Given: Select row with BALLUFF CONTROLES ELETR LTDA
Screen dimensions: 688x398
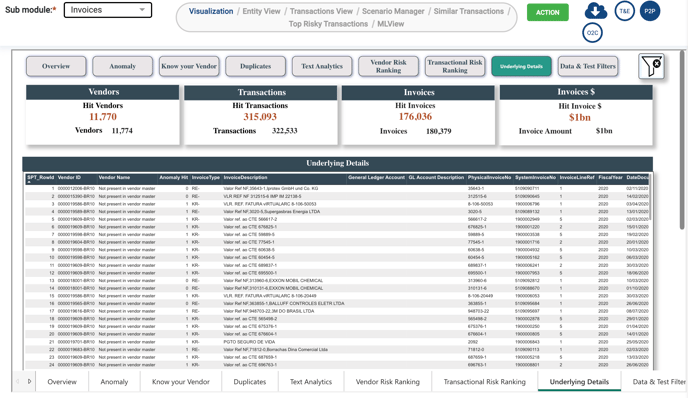Looking at the screenshot, I should click(337, 304).
